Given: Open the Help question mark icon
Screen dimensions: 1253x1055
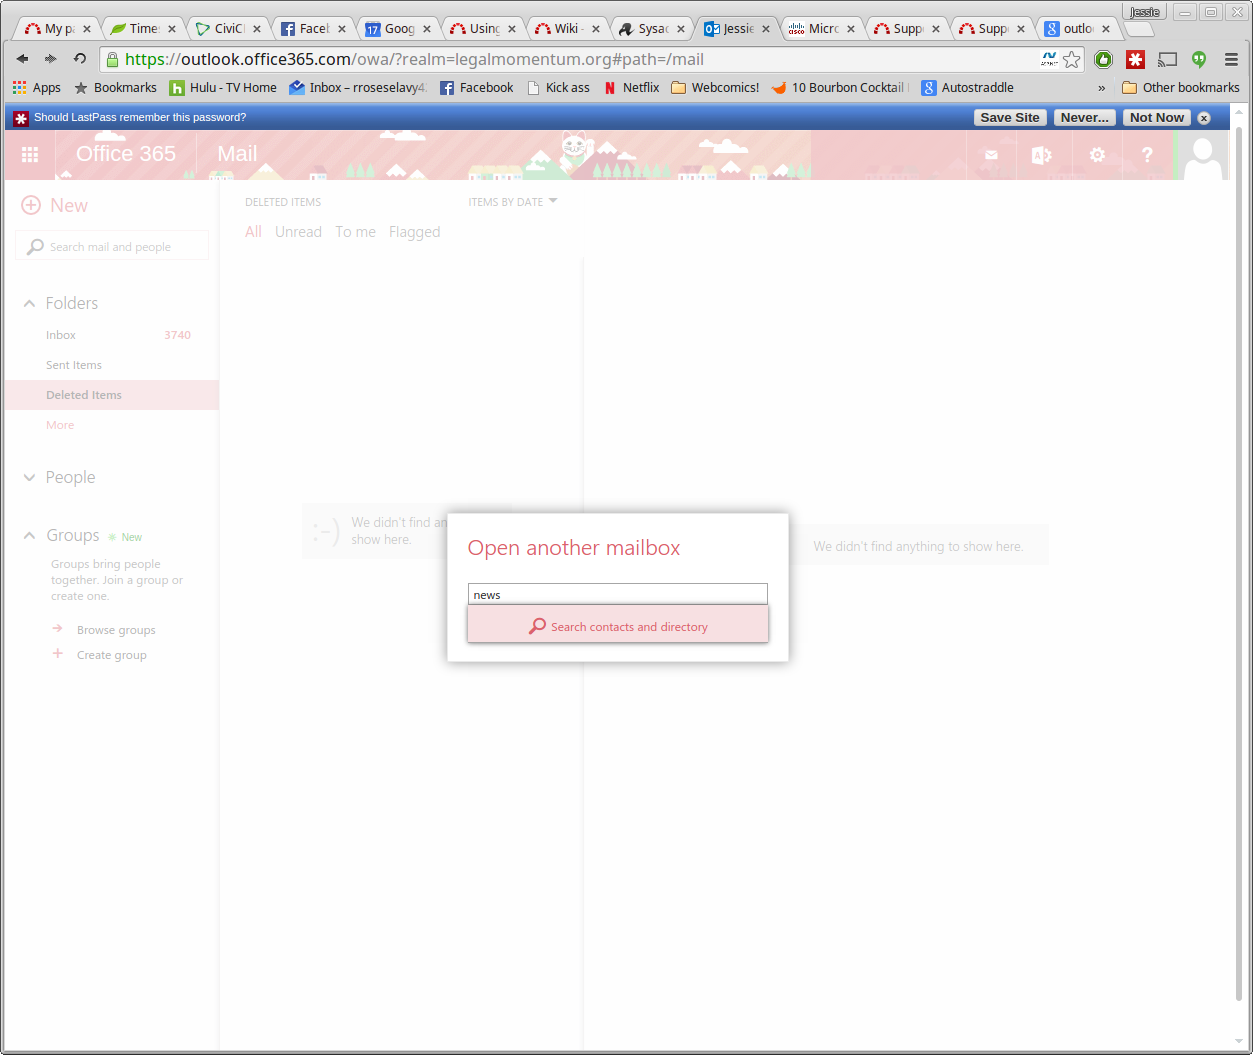Looking at the screenshot, I should click(x=1147, y=155).
